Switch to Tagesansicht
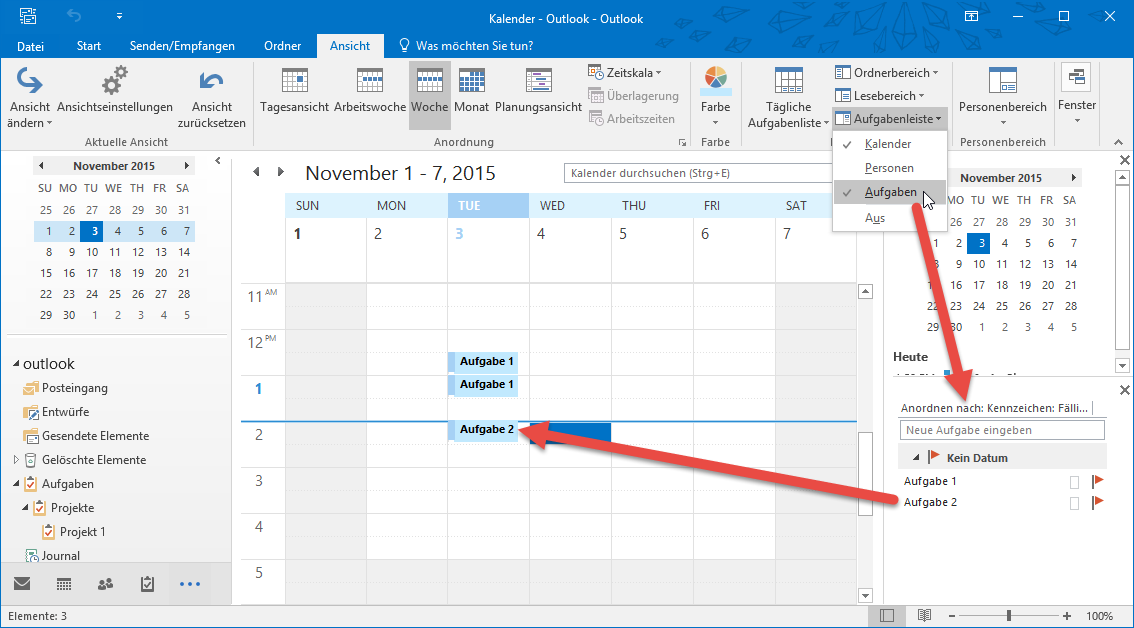The width and height of the screenshot is (1134, 628). click(294, 90)
